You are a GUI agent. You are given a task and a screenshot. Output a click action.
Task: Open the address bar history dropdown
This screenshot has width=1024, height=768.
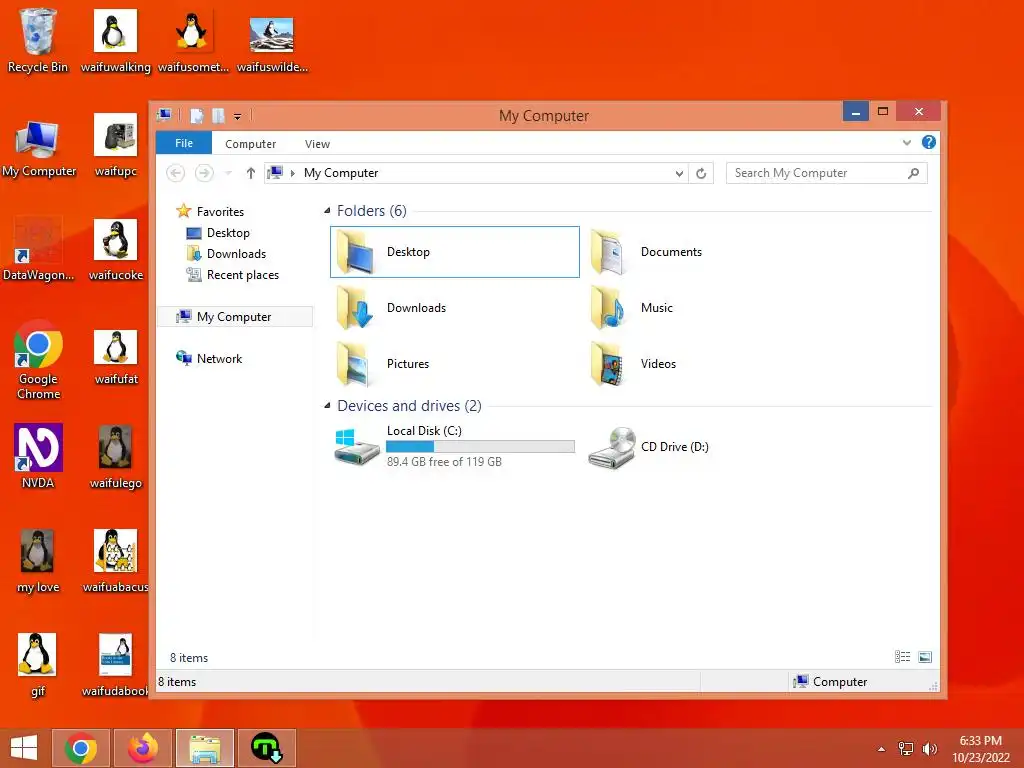click(679, 173)
